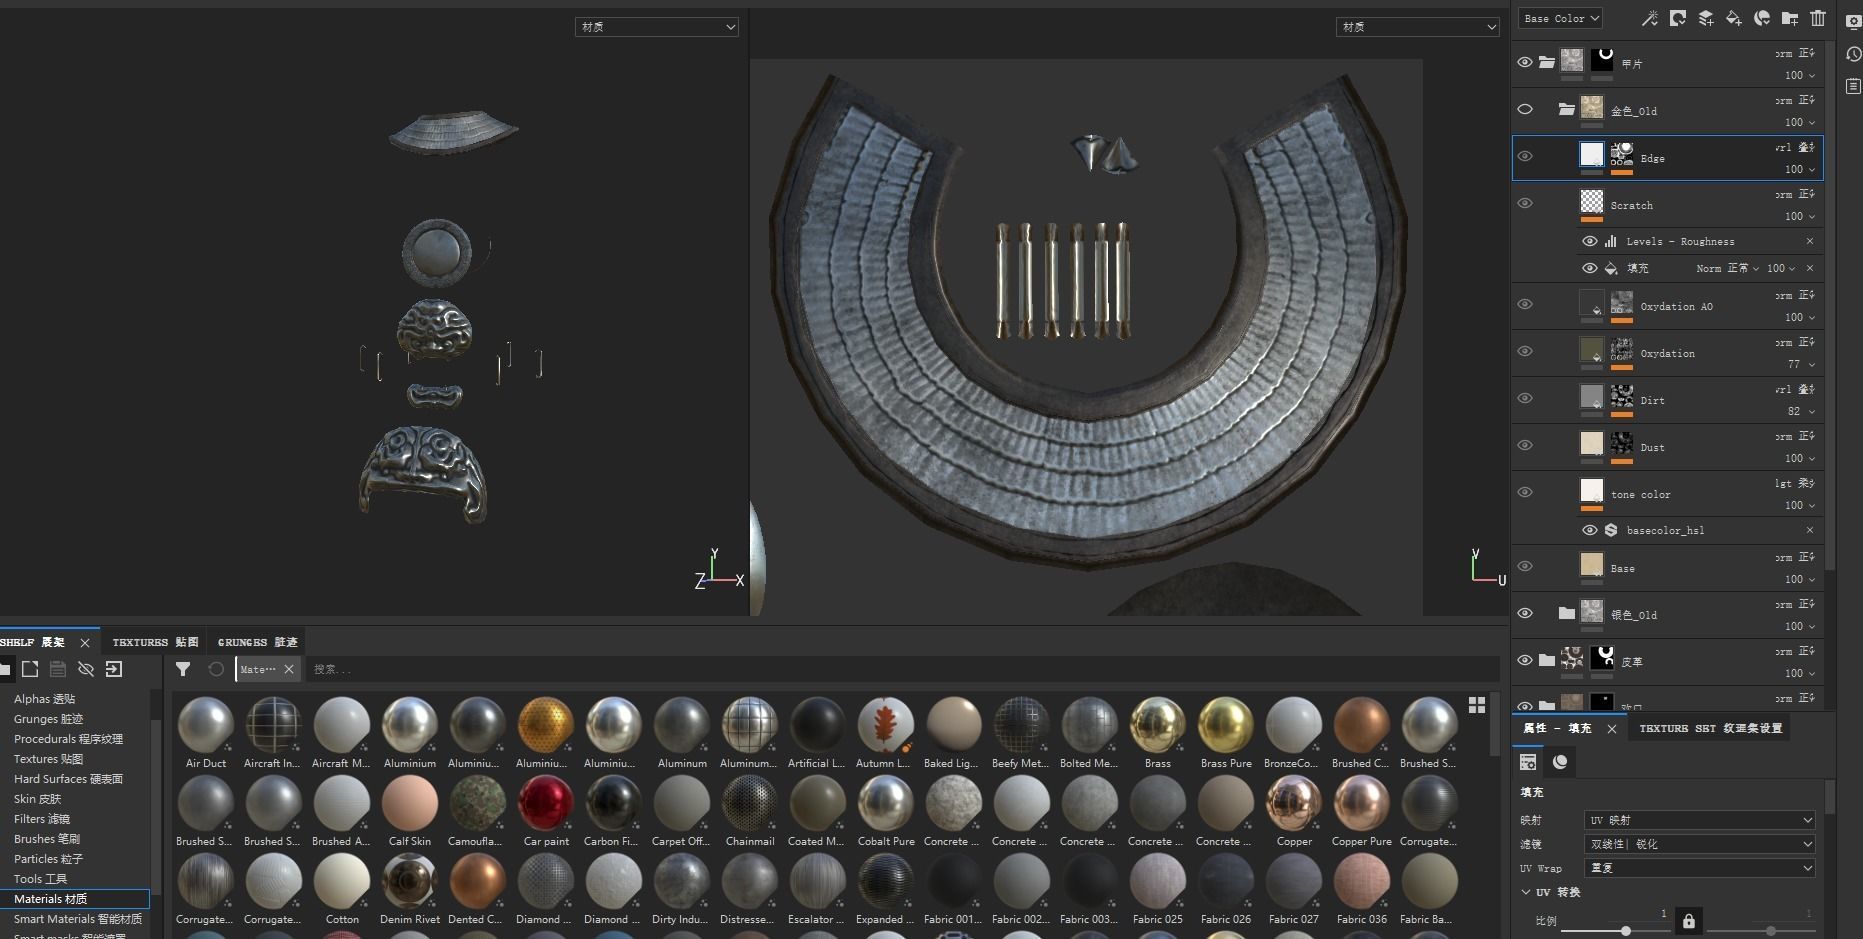Viewport: 1863px width, 939px height.
Task: Switch to TEXTURE SET 纹理集设置 tab
Action: 1711,728
